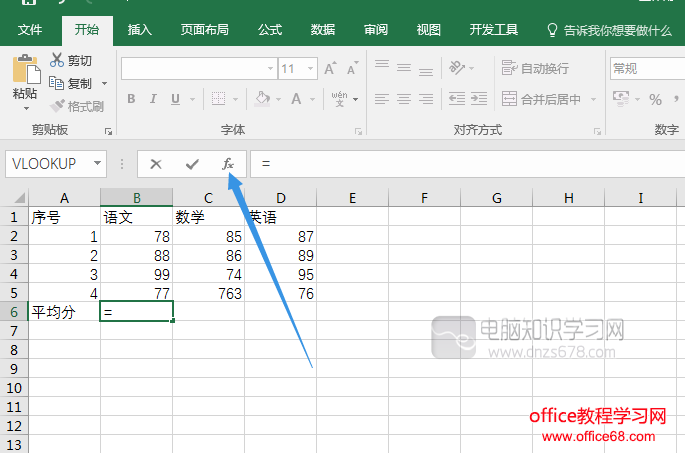Open the font name dropdown
The height and width of the screenshot is (453, 685).
[270, 69]
